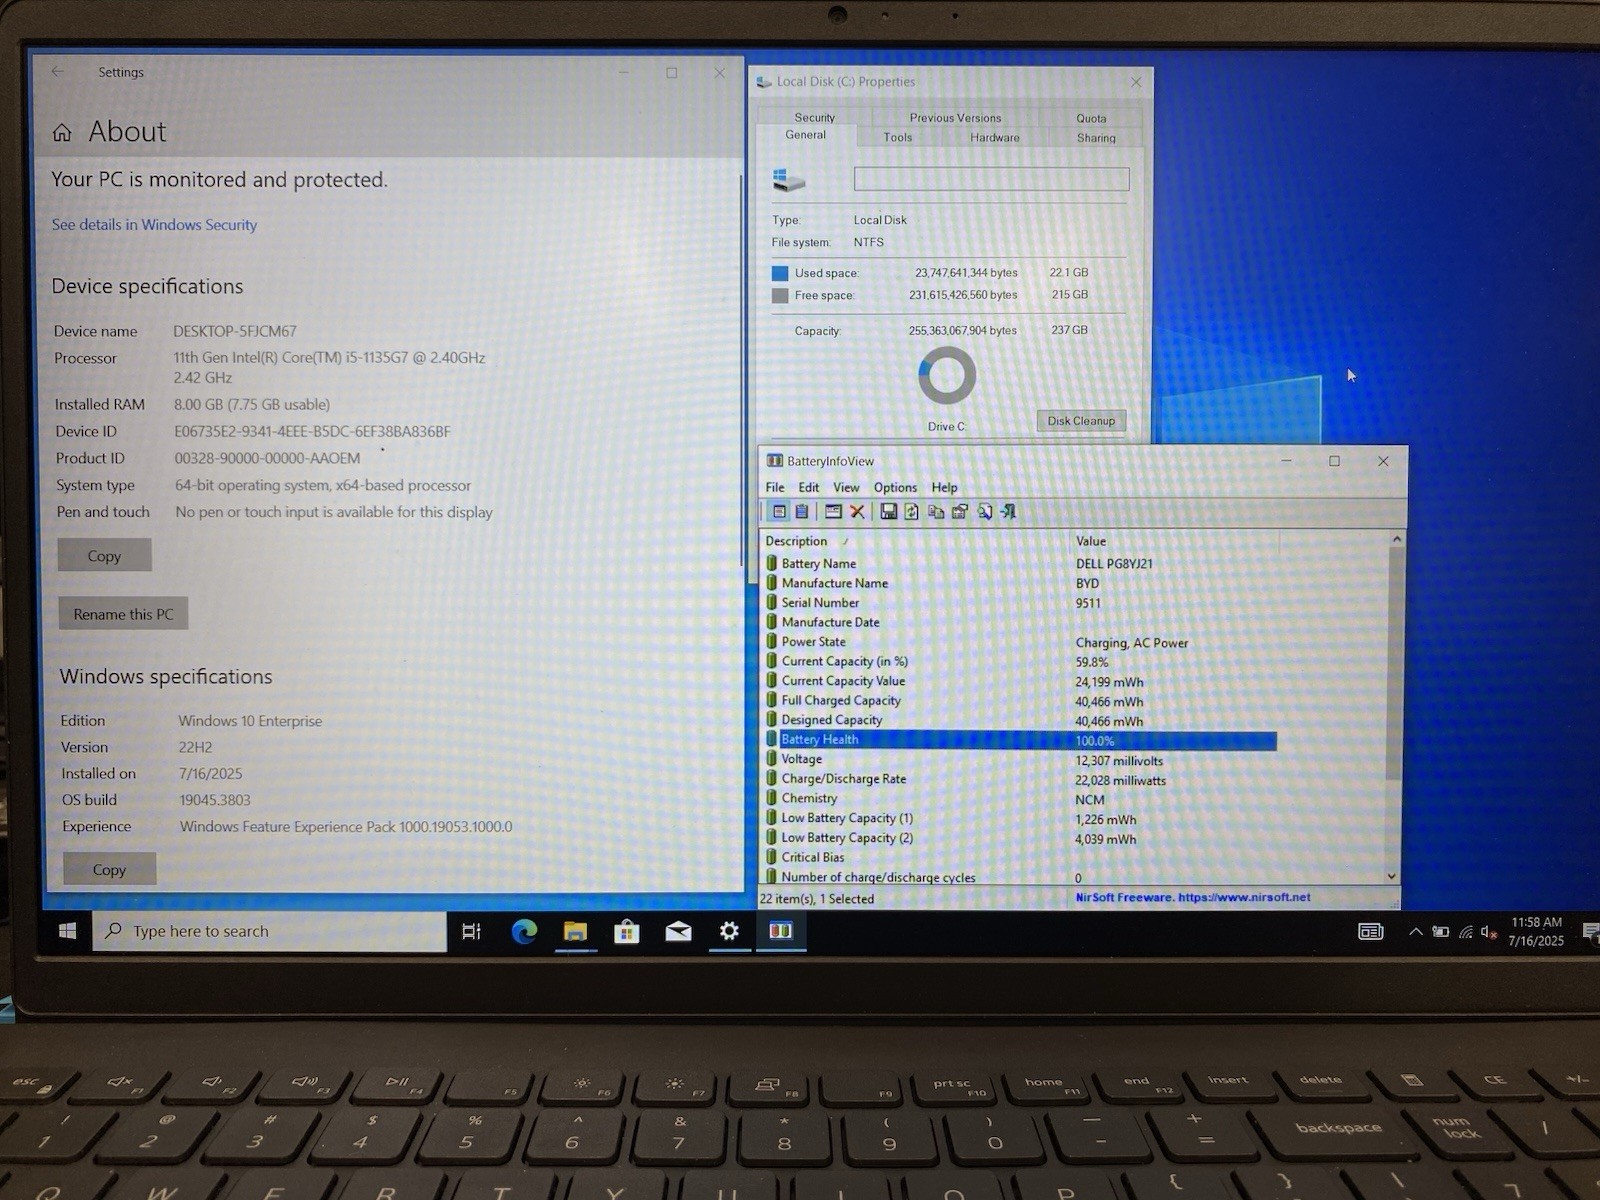
Task: Click the Value column header
Action: (x=1174, y=541)
